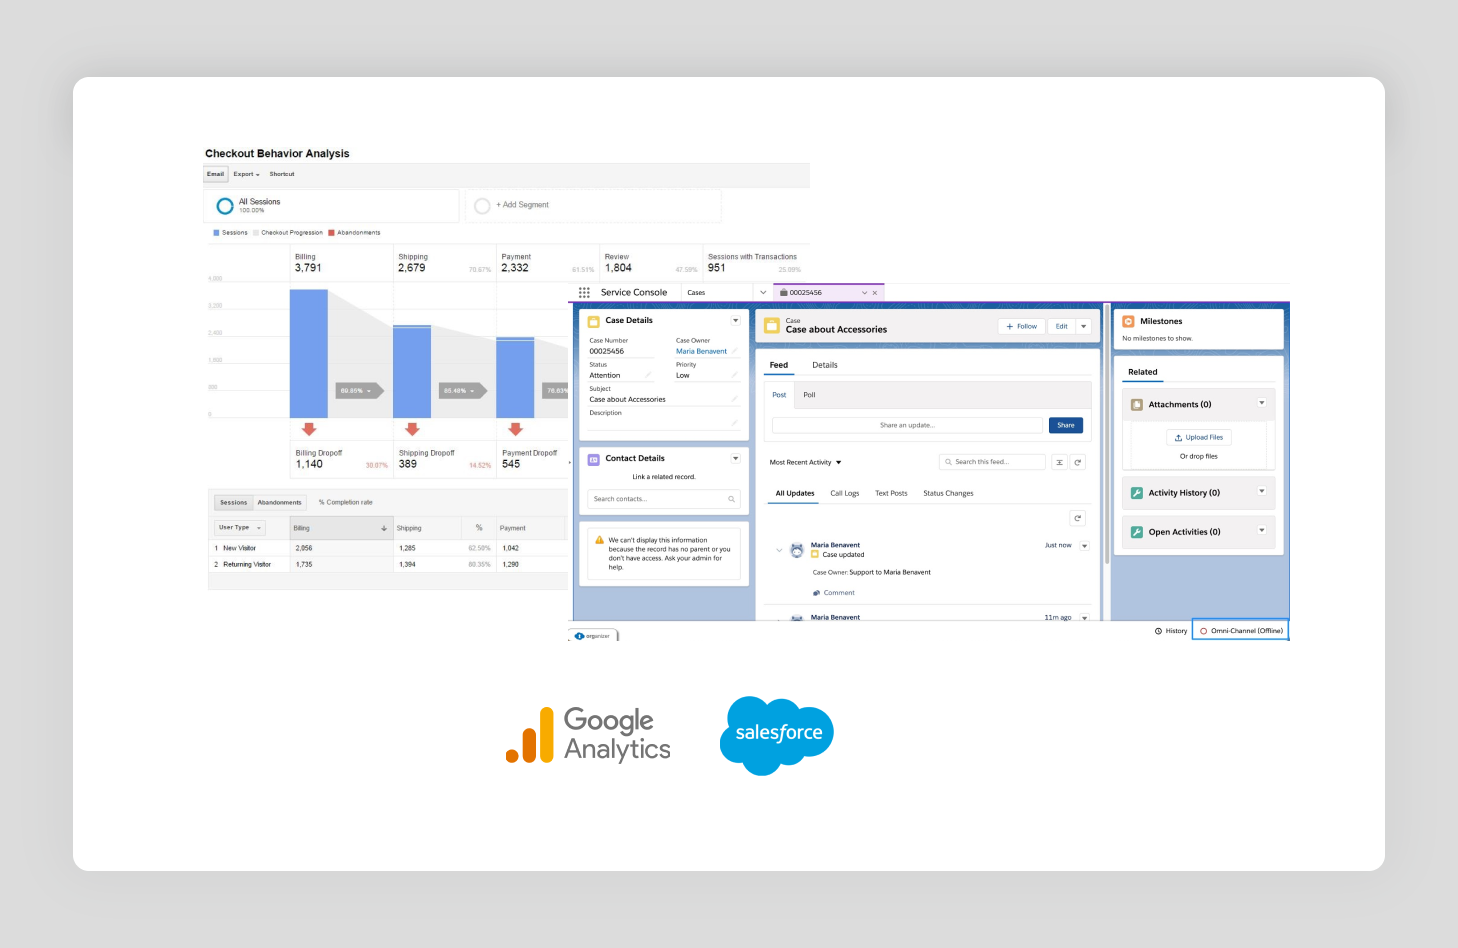Expand the Case Details card menu arrow

click(736, 321)
